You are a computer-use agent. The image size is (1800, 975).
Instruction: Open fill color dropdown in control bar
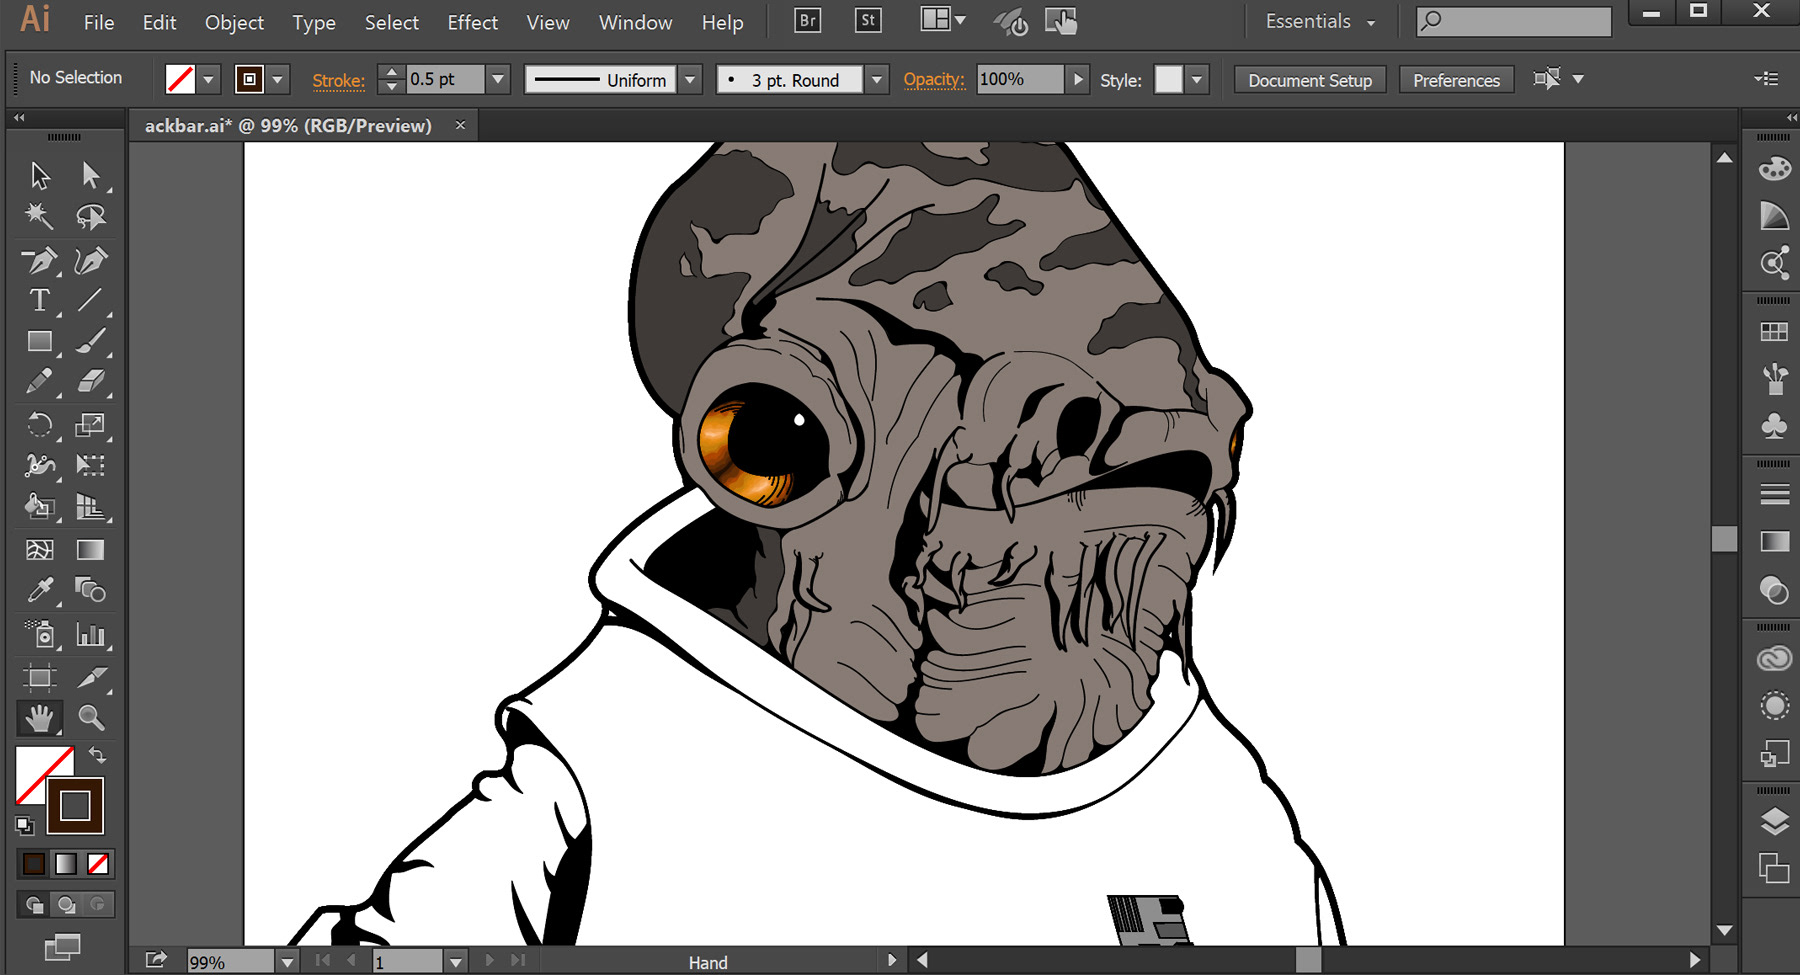tap(209, 79)
